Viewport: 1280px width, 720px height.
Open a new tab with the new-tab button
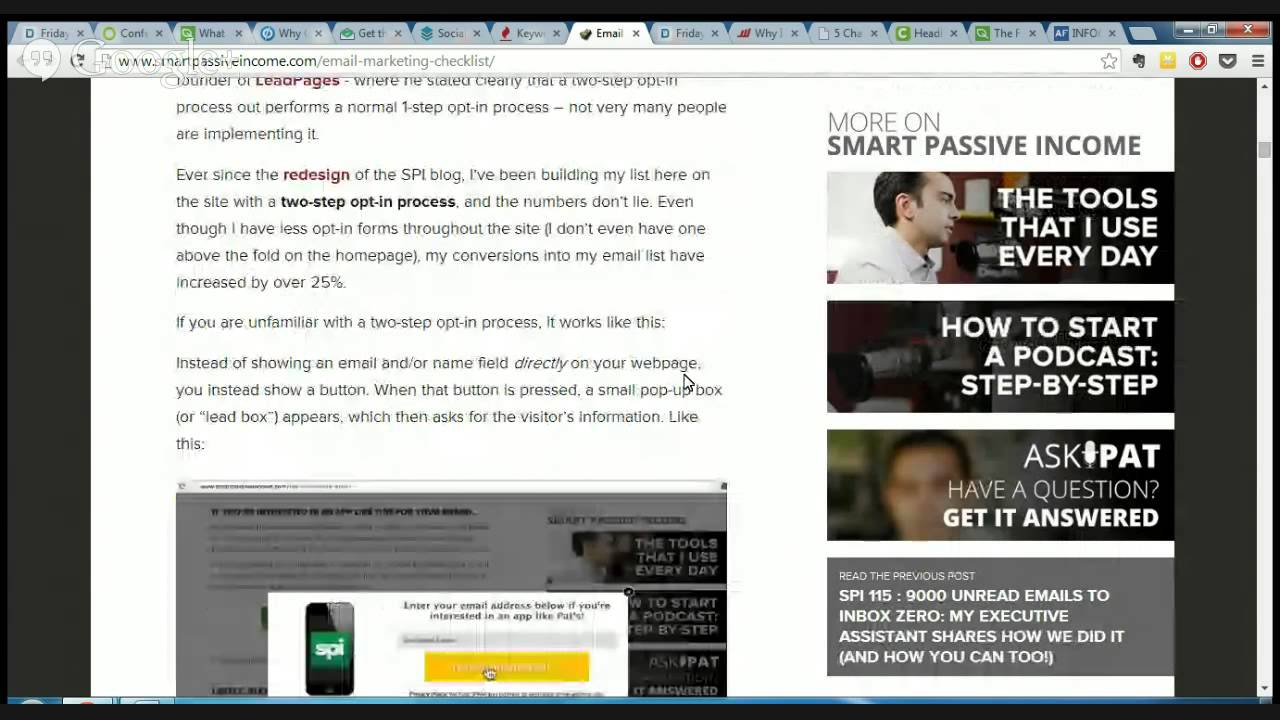click(x=1141, y=34)
